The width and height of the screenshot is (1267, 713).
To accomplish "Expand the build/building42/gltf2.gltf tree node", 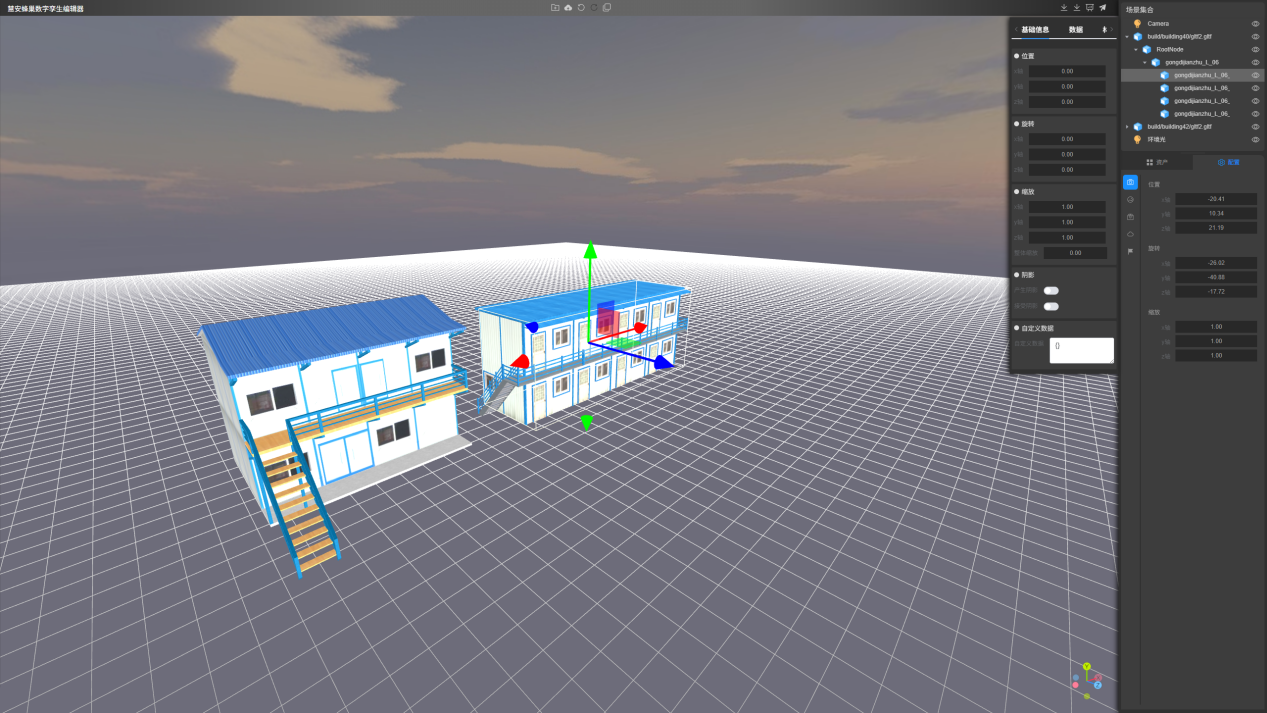I will [1127, 127].
